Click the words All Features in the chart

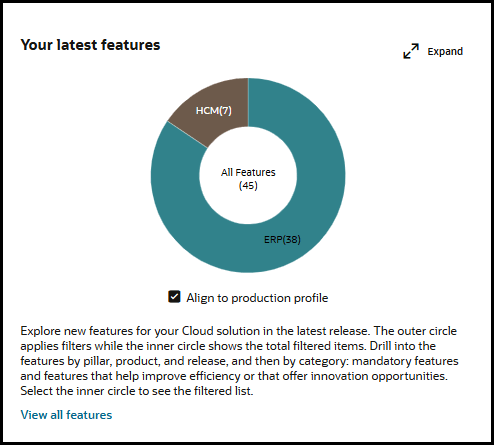(248, 172)
